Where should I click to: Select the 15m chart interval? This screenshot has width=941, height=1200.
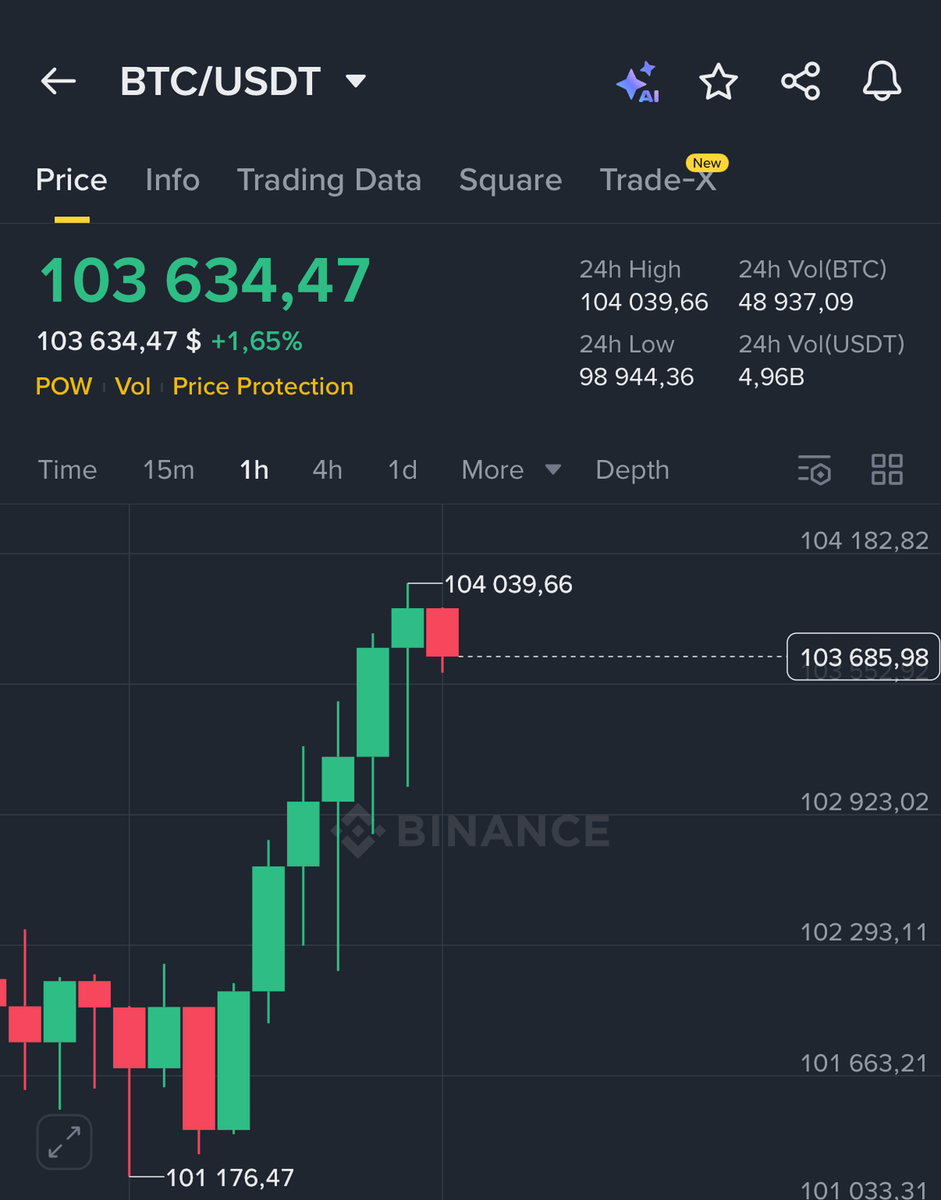[x=169, y=470]
